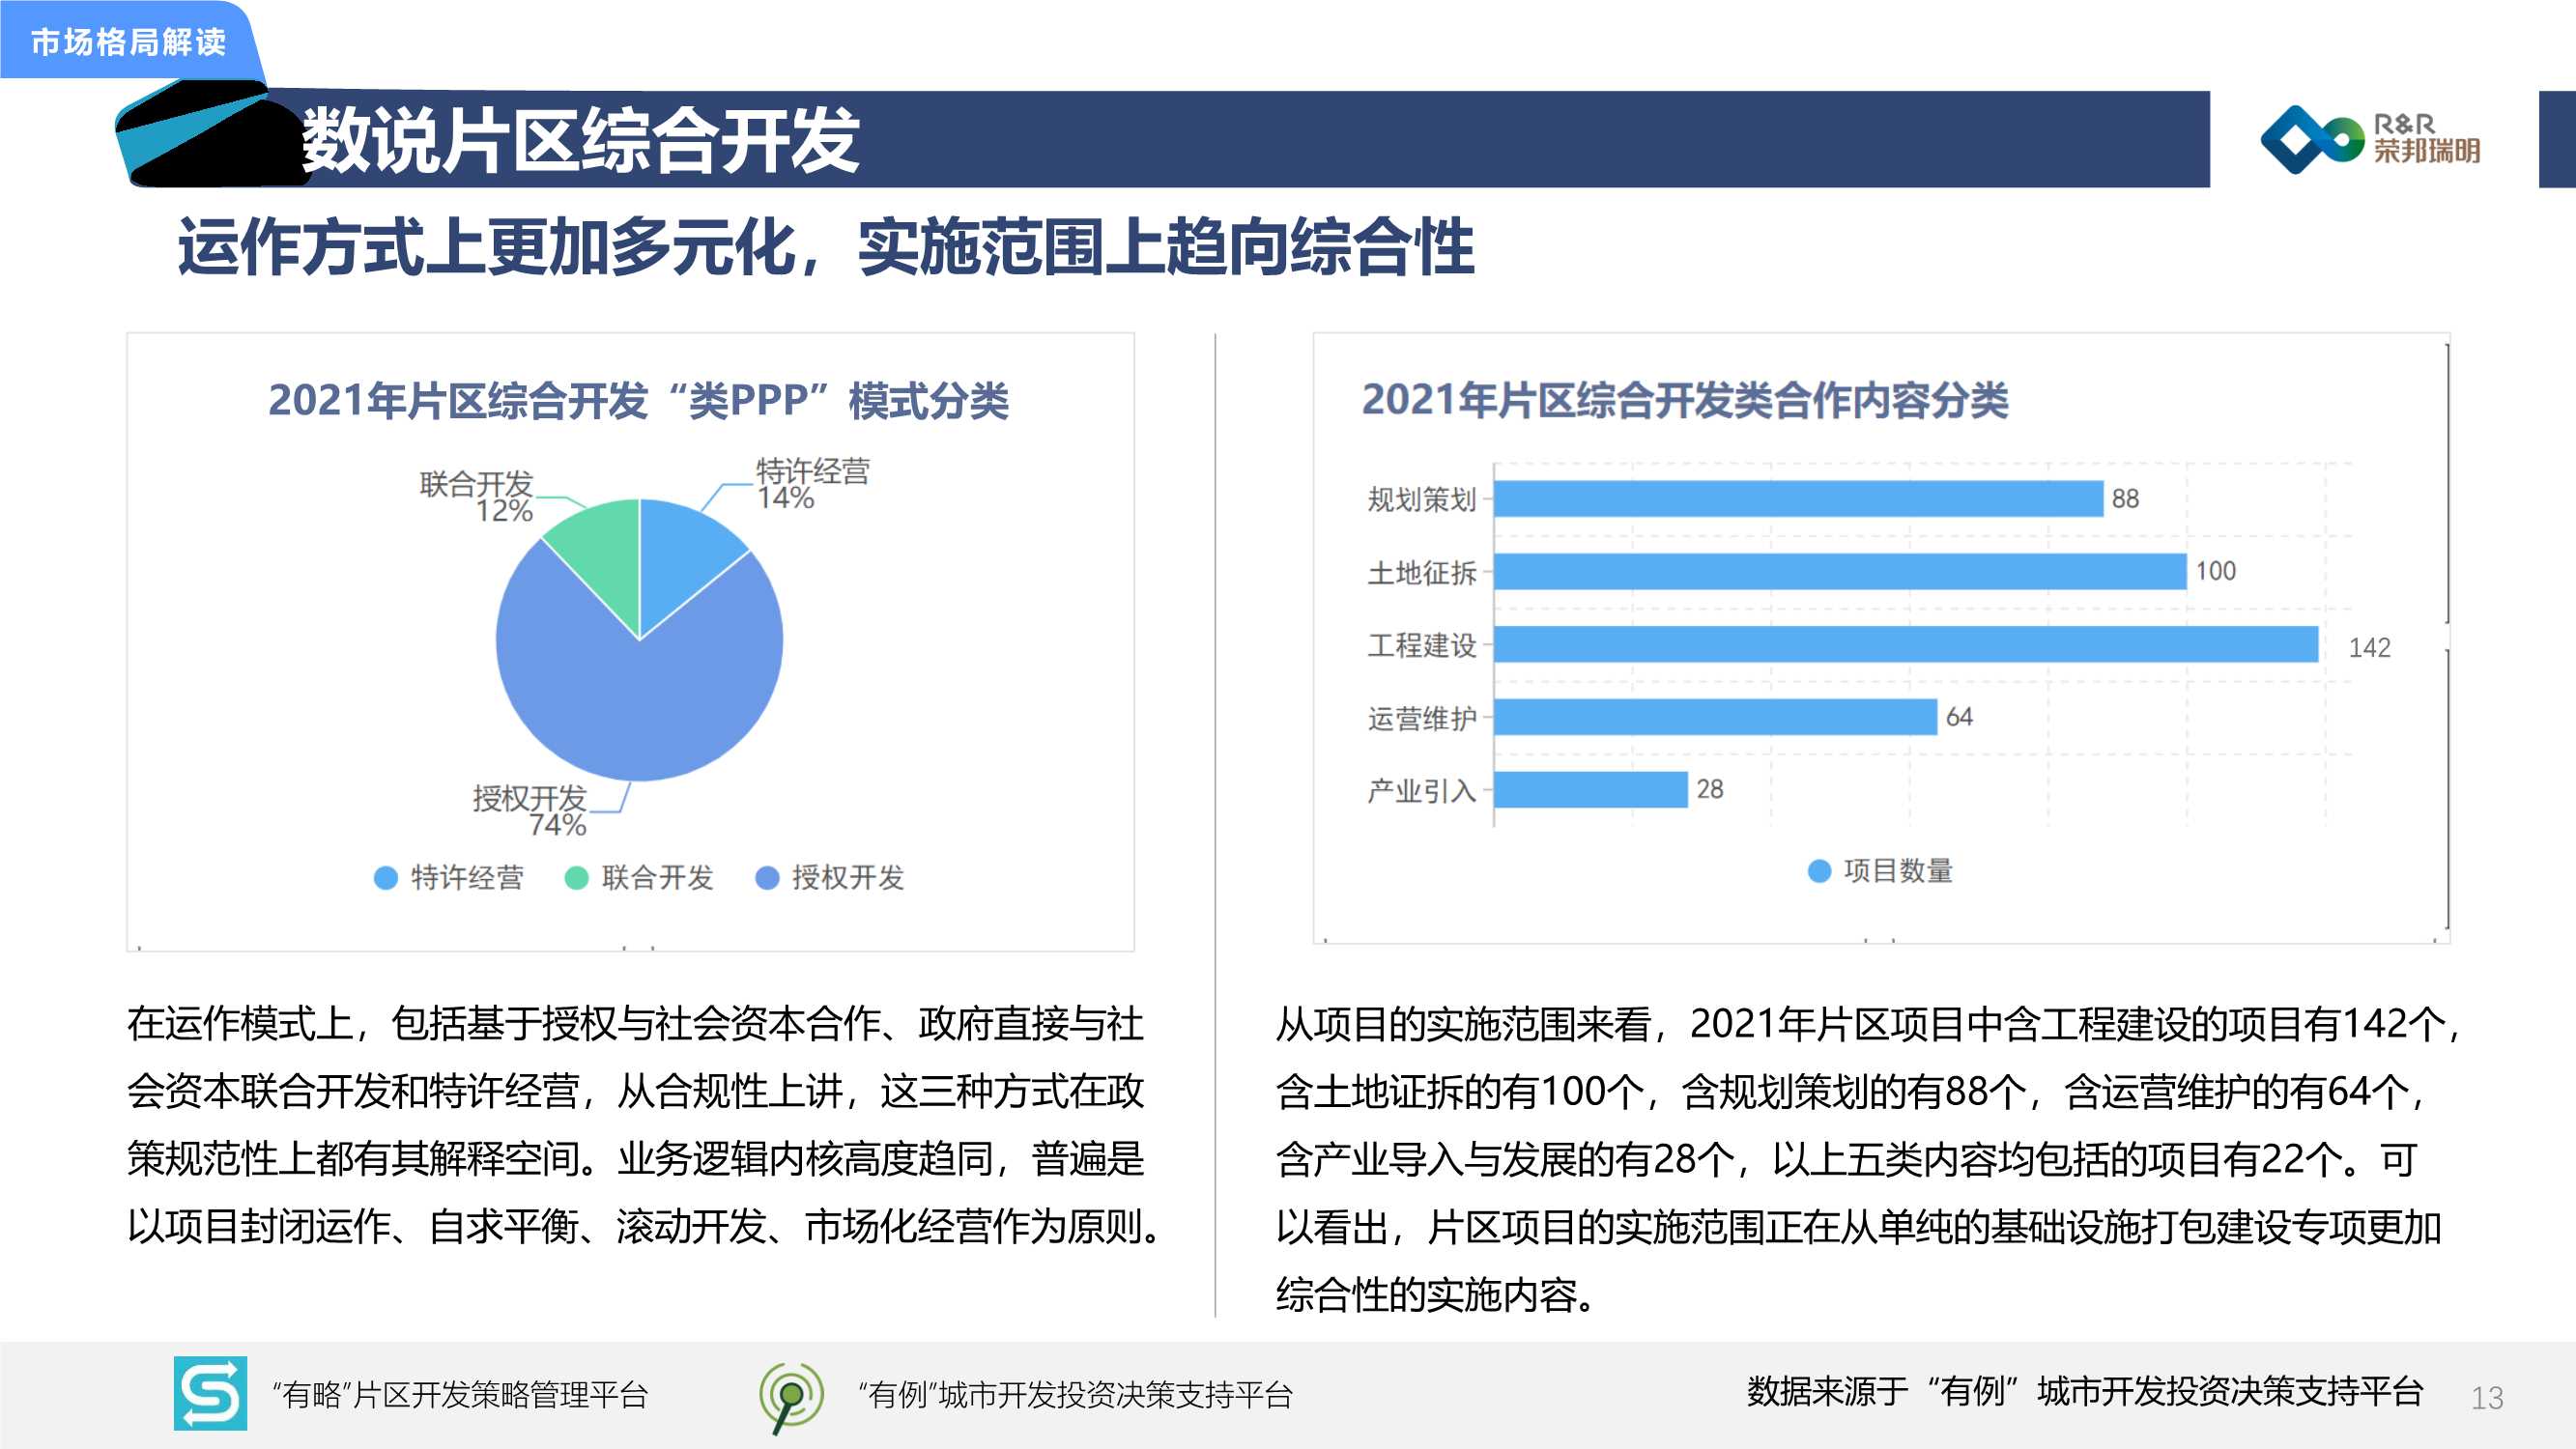
Task: Click the title 数说片区综合开发
Action: pyautogui.click(x=580, y=140)
